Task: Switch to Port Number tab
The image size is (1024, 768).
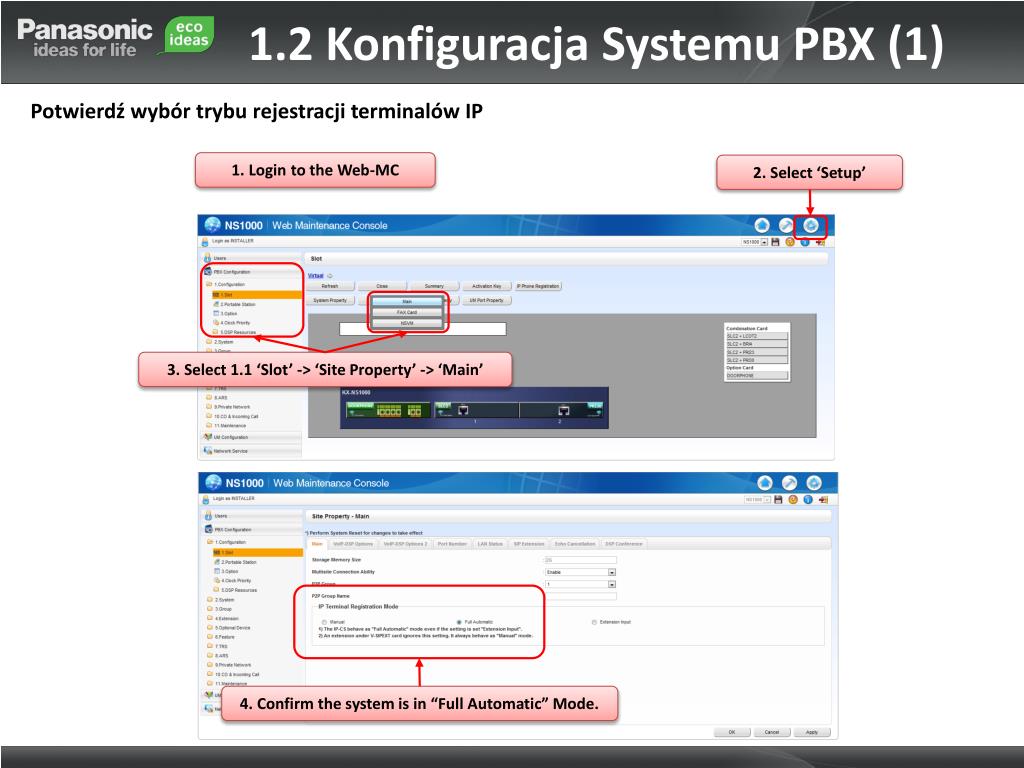Action: tap(452, 544)
